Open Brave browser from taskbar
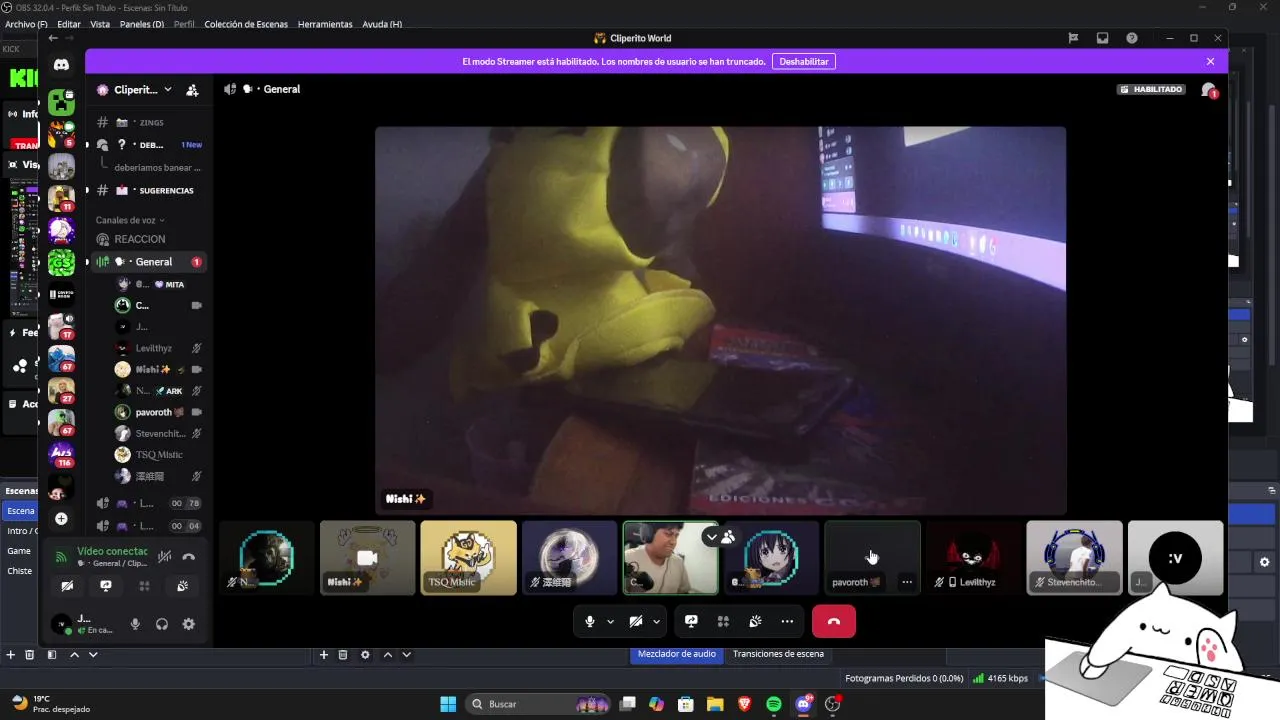This screenshot has width=1280, height=720. [x=744, y=704]
